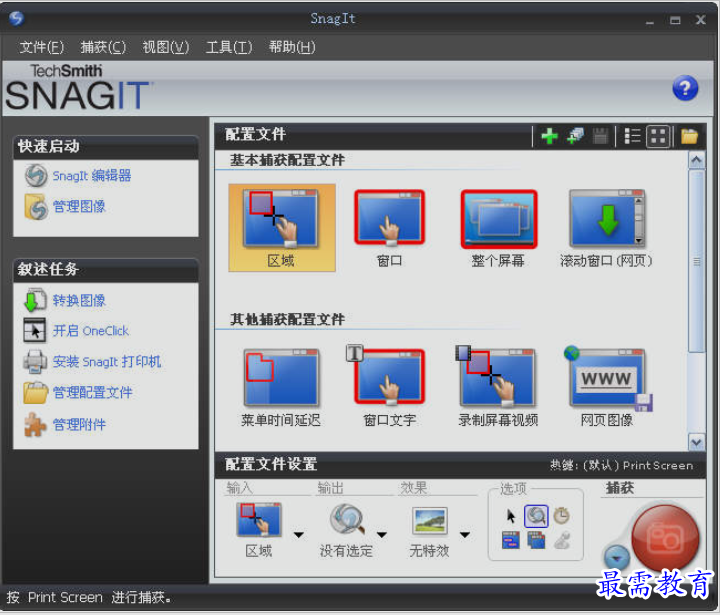Click the printer icon beside 安装 SnagIt 打印机
The image size is (720, 615).
click(35, 361)
